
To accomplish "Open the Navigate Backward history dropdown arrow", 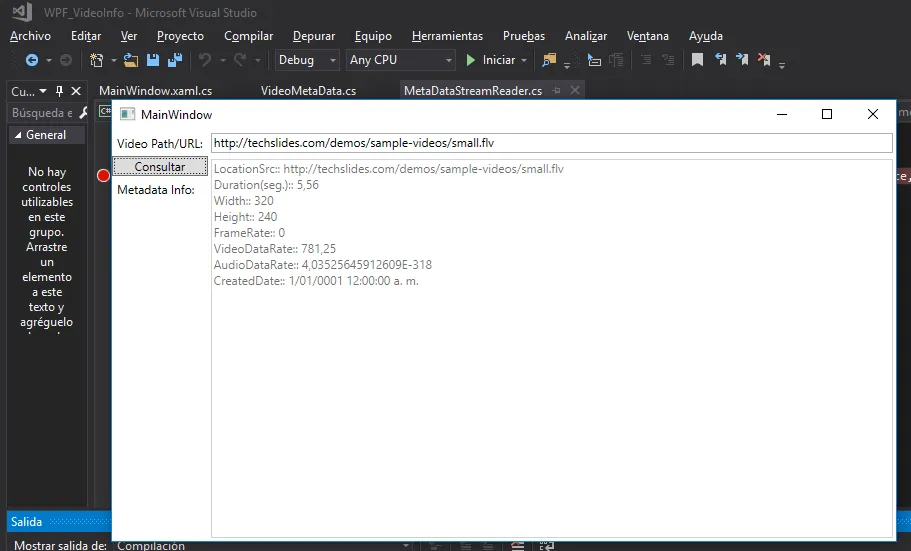I will [x=49, y=60].
